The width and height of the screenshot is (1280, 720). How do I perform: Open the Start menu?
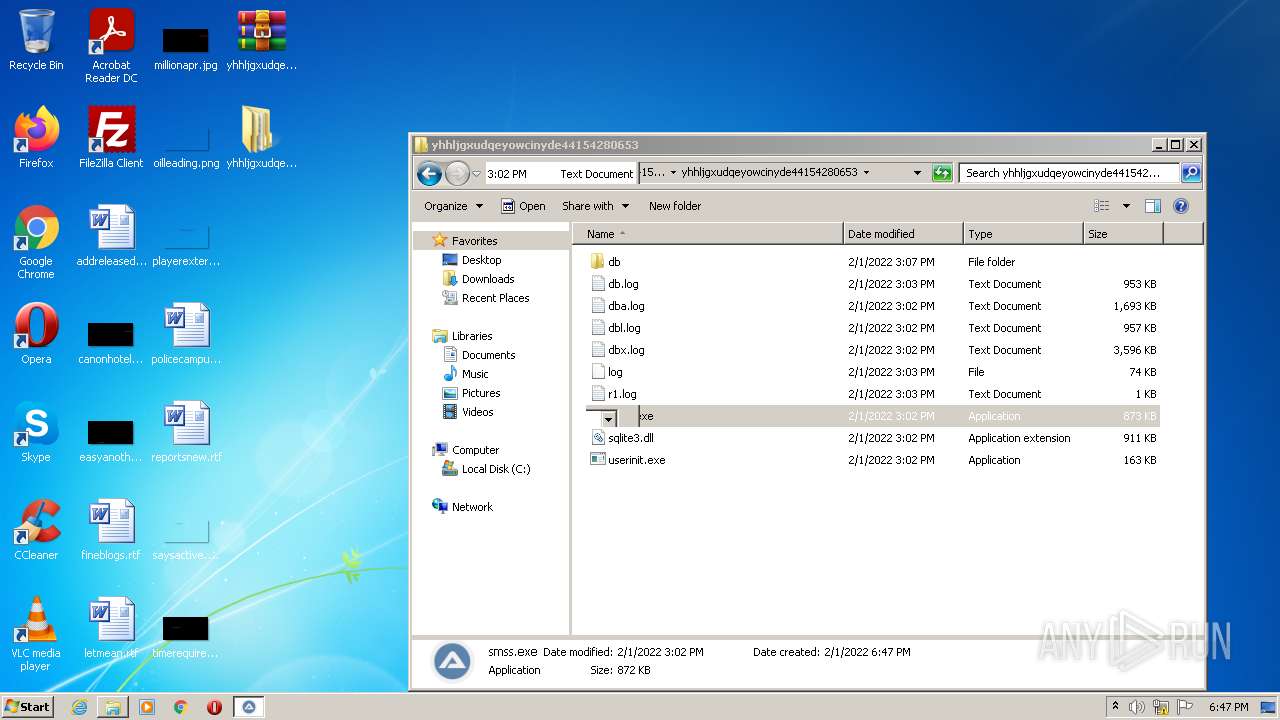[x=28, y=707]
